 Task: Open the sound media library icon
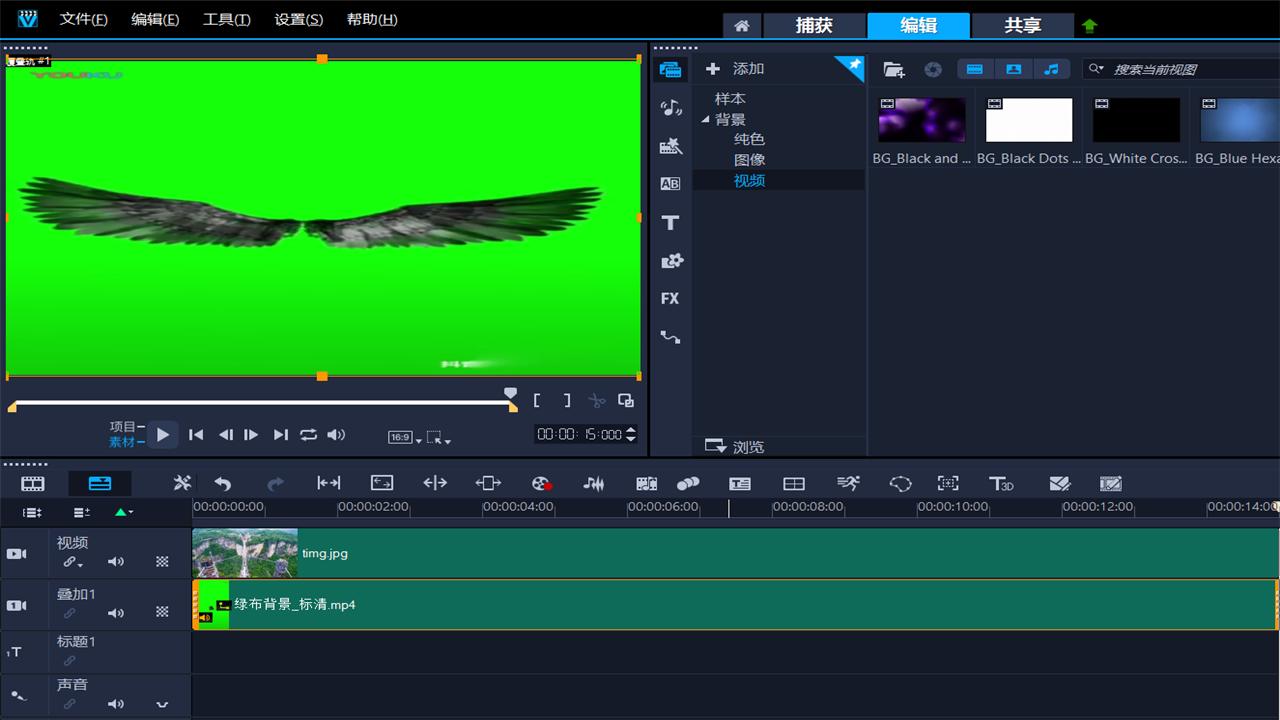670,108
